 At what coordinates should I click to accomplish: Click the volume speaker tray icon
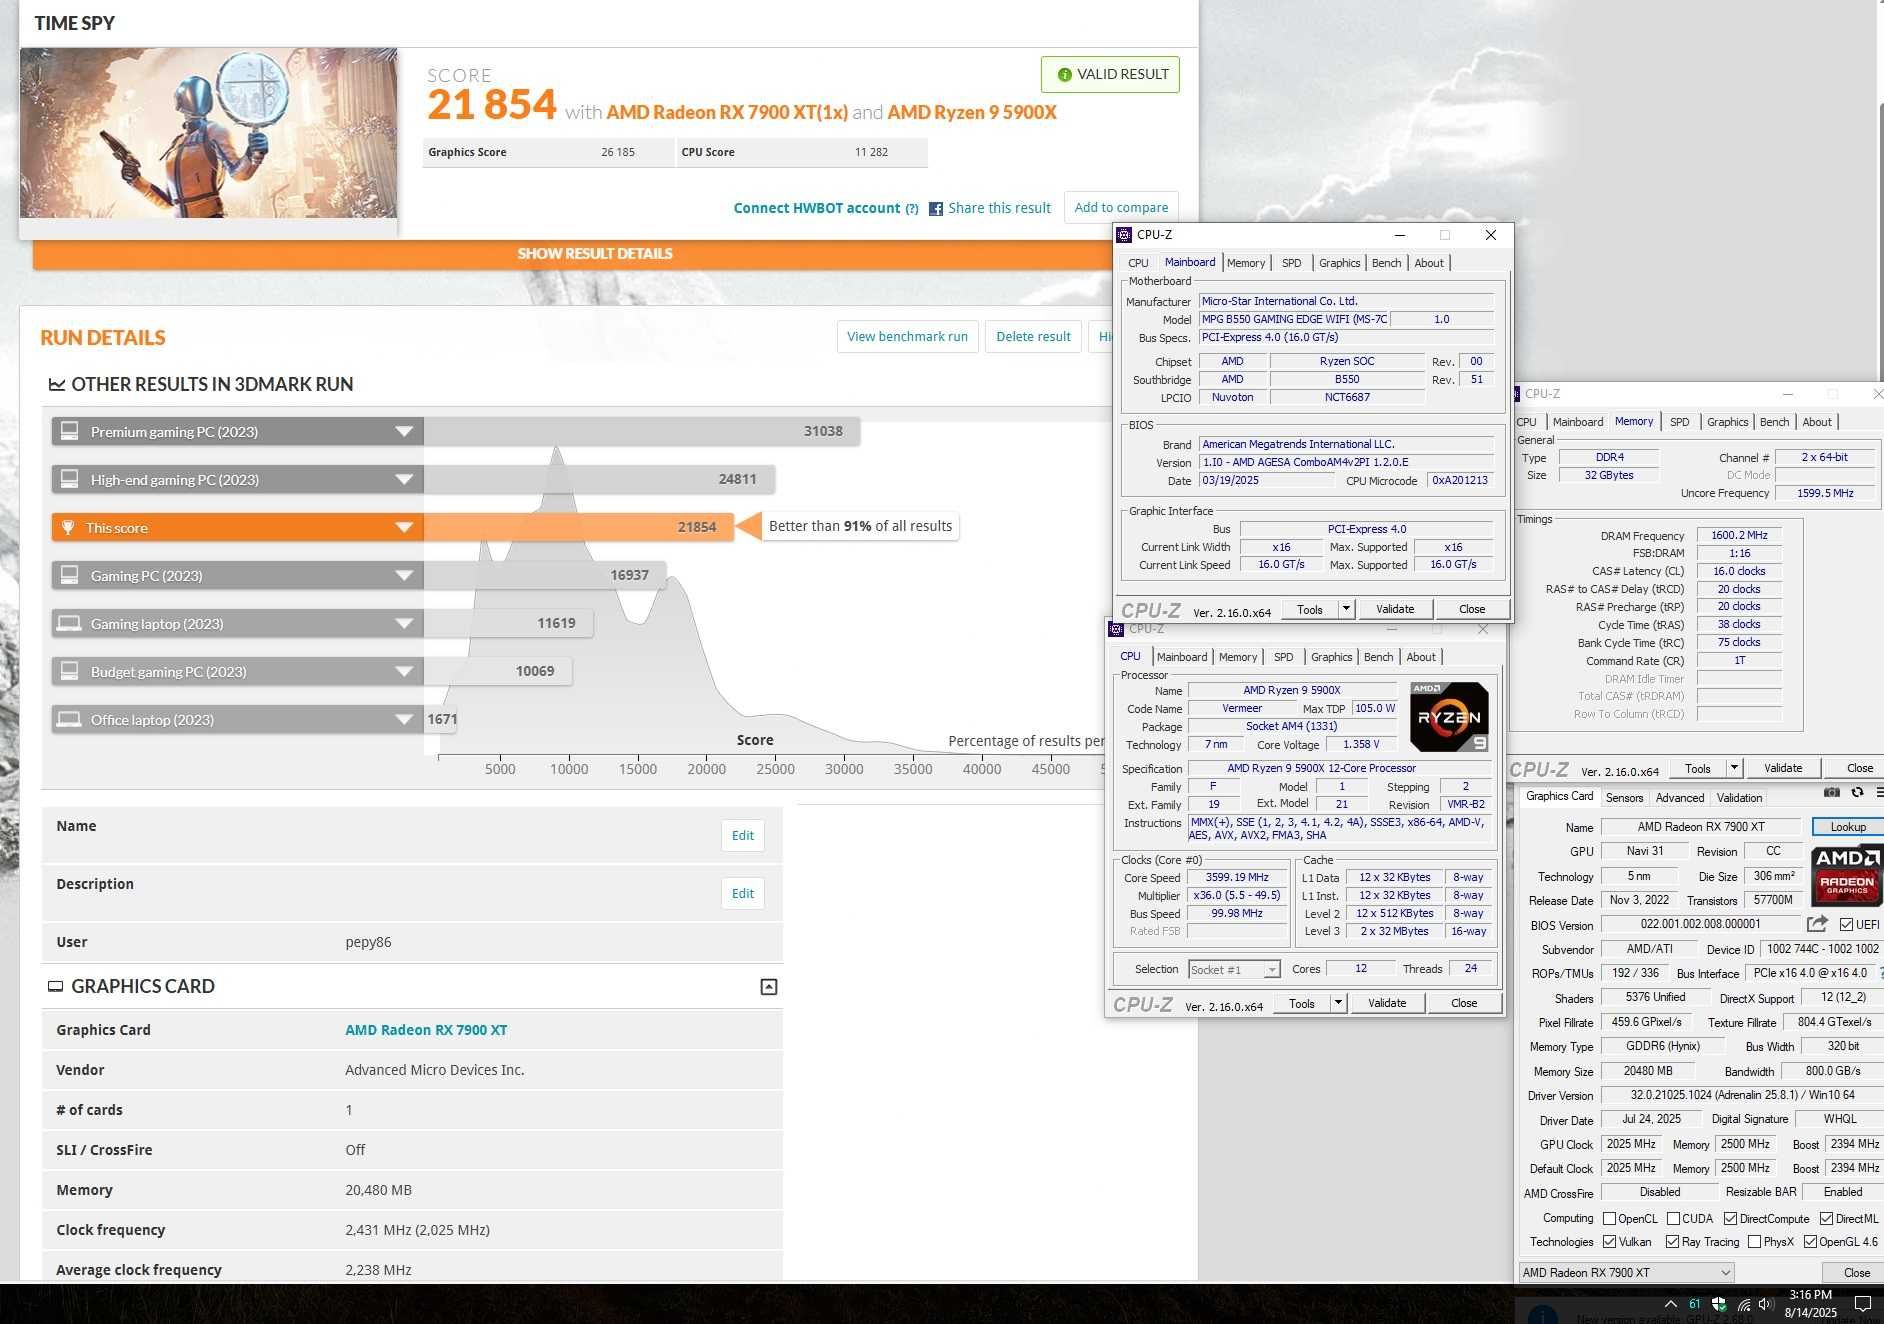coord(1766,1304)
